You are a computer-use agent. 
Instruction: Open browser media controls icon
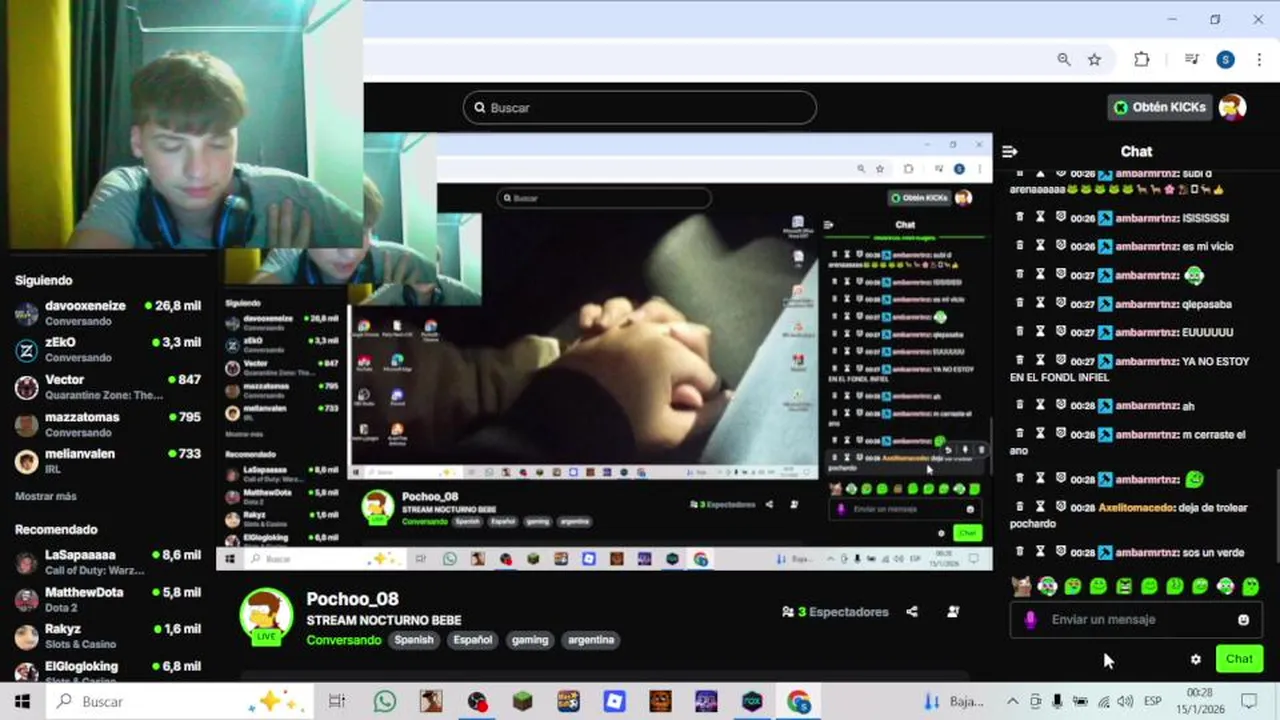coord(1191,59)
